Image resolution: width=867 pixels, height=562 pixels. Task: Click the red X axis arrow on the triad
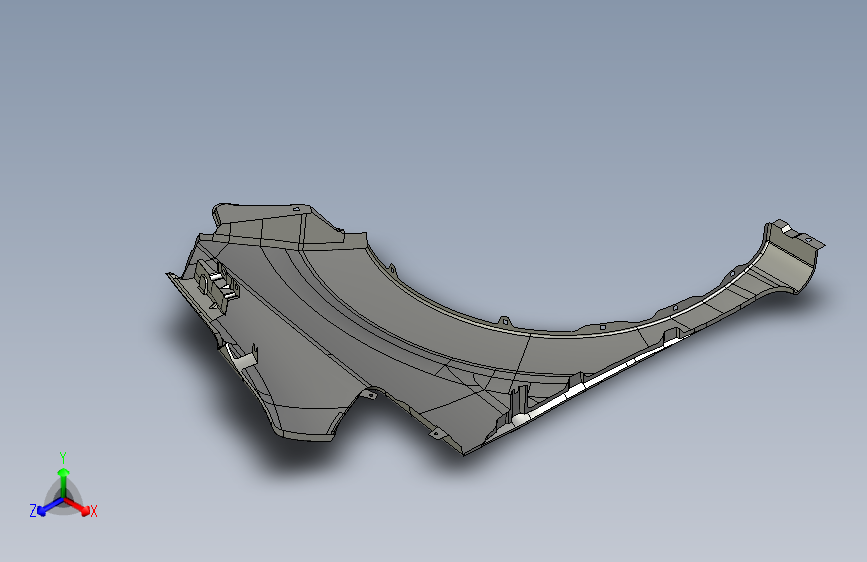pyautogui.click(x=77, y=506)
